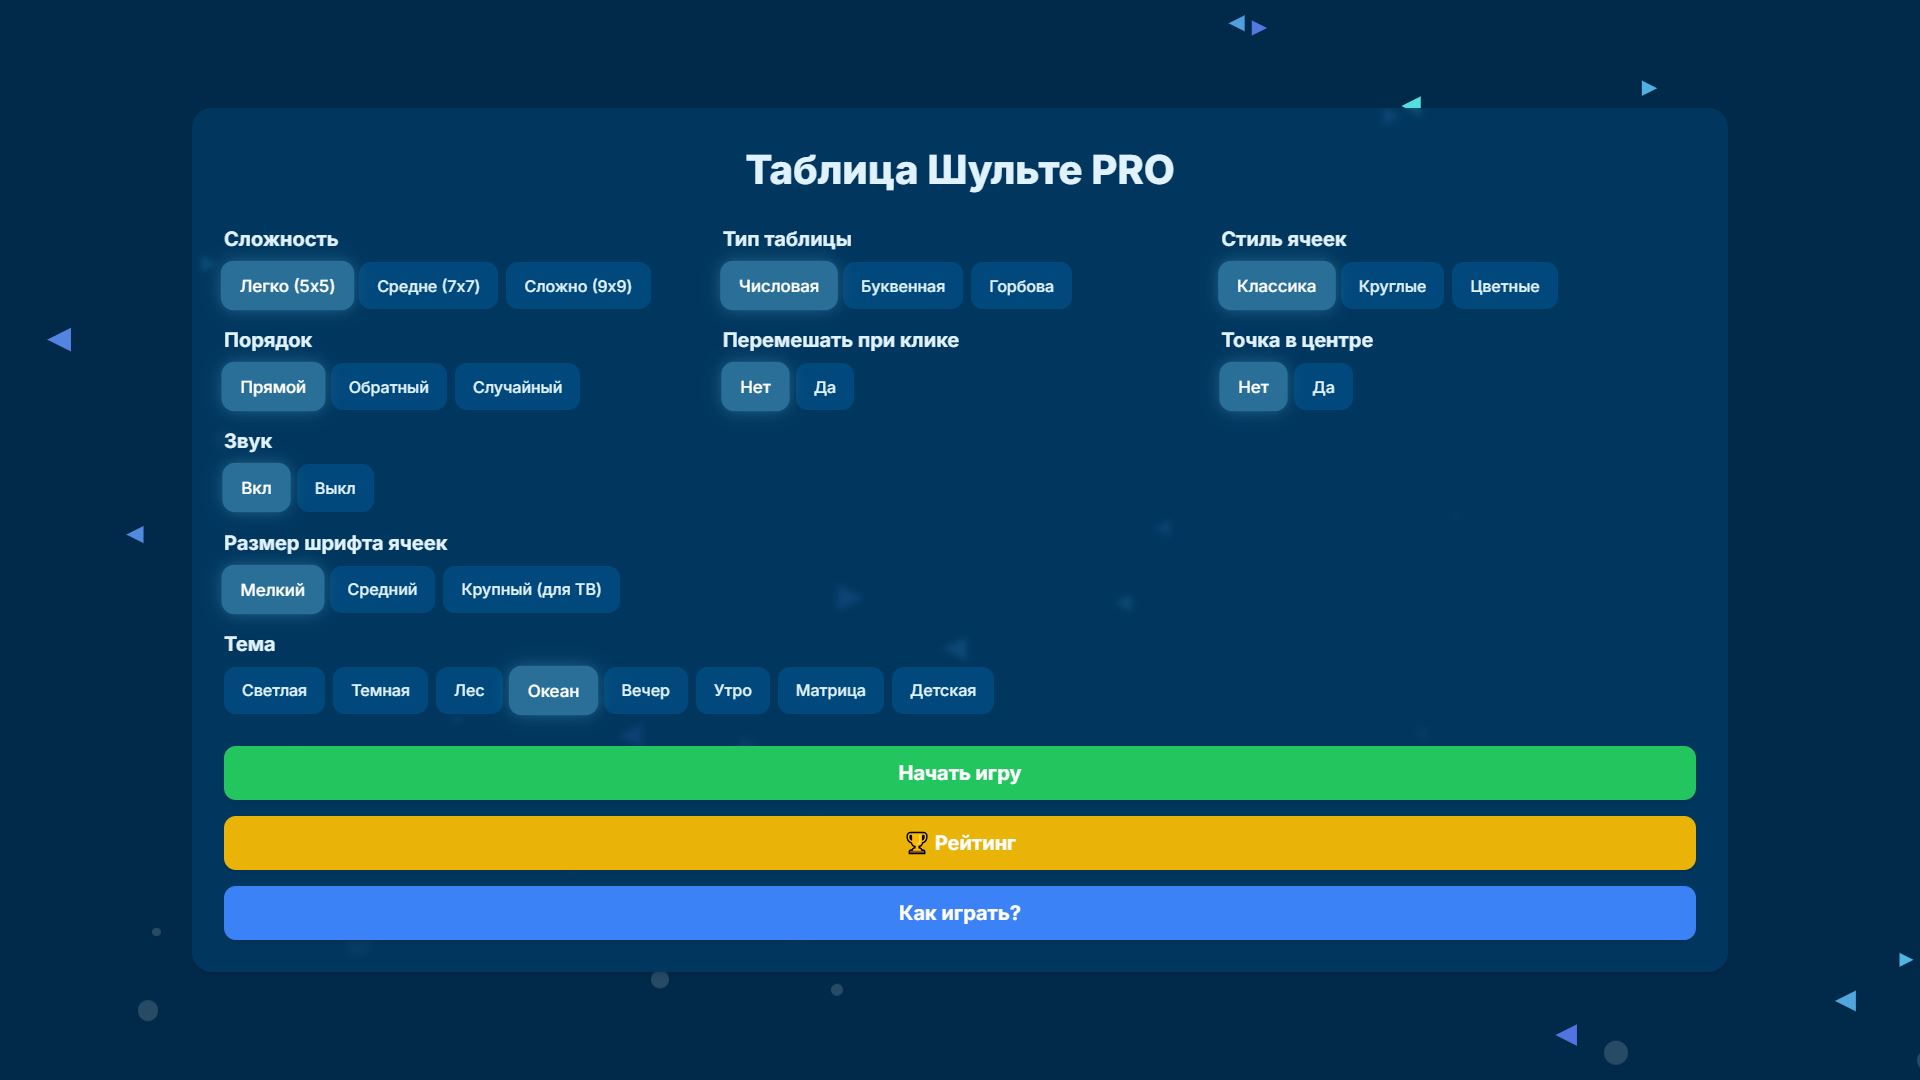The height and width of the screenshot is (1080, 1920).
Task: Select cell style Круглые
Action: (1392, 286)
